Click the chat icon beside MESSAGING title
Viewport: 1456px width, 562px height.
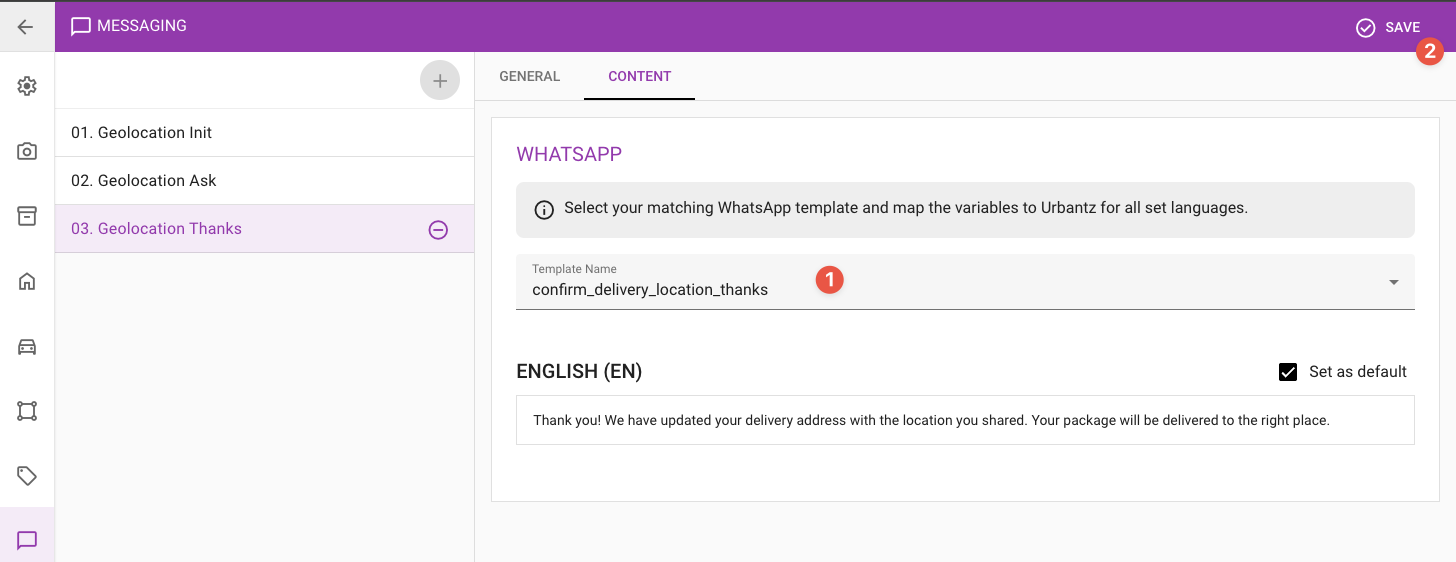pos(81,27)
